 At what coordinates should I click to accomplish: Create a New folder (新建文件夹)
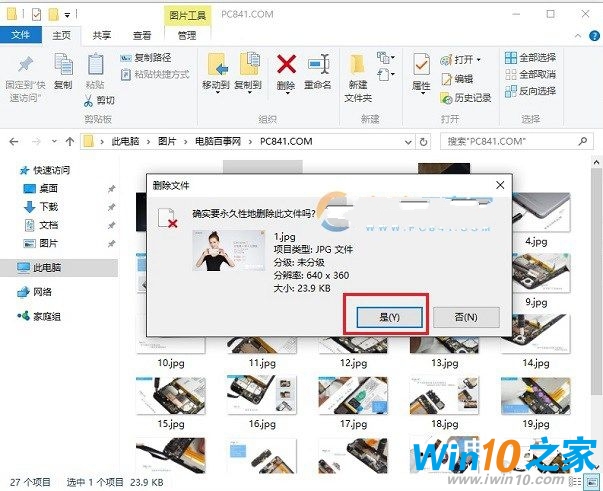click(358, 78)
